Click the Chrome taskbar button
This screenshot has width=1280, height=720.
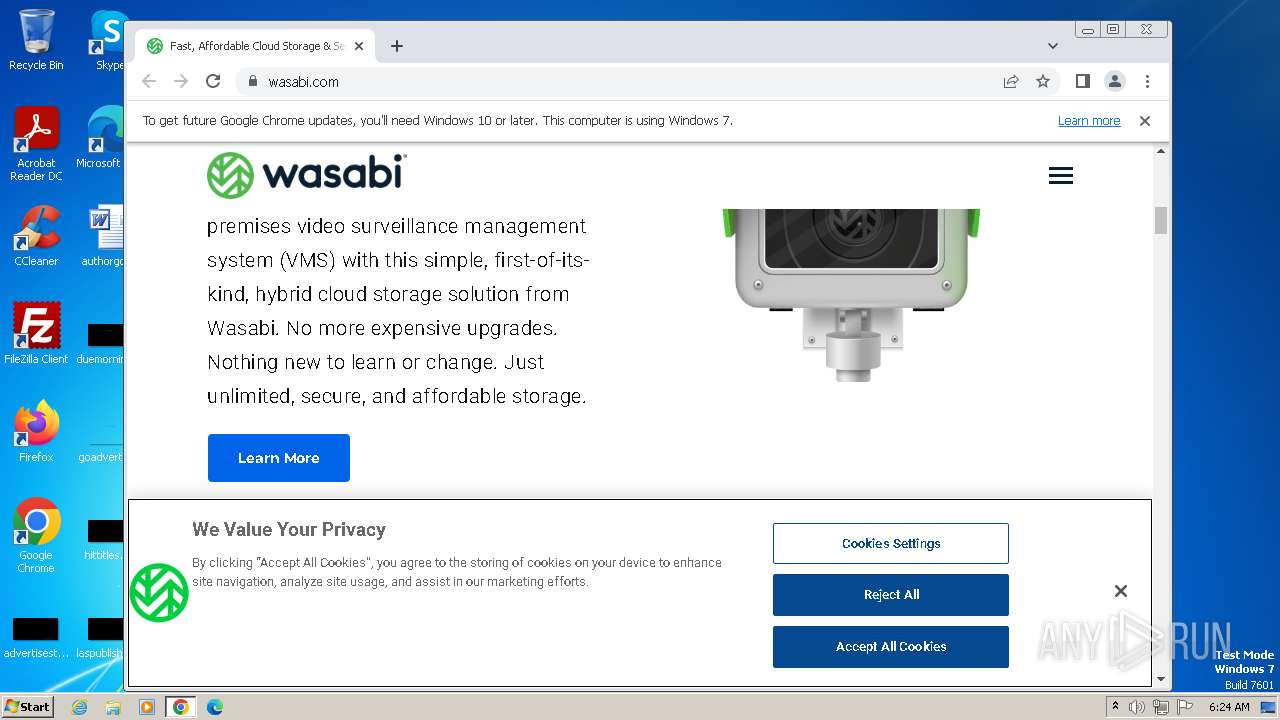[181, 707]
